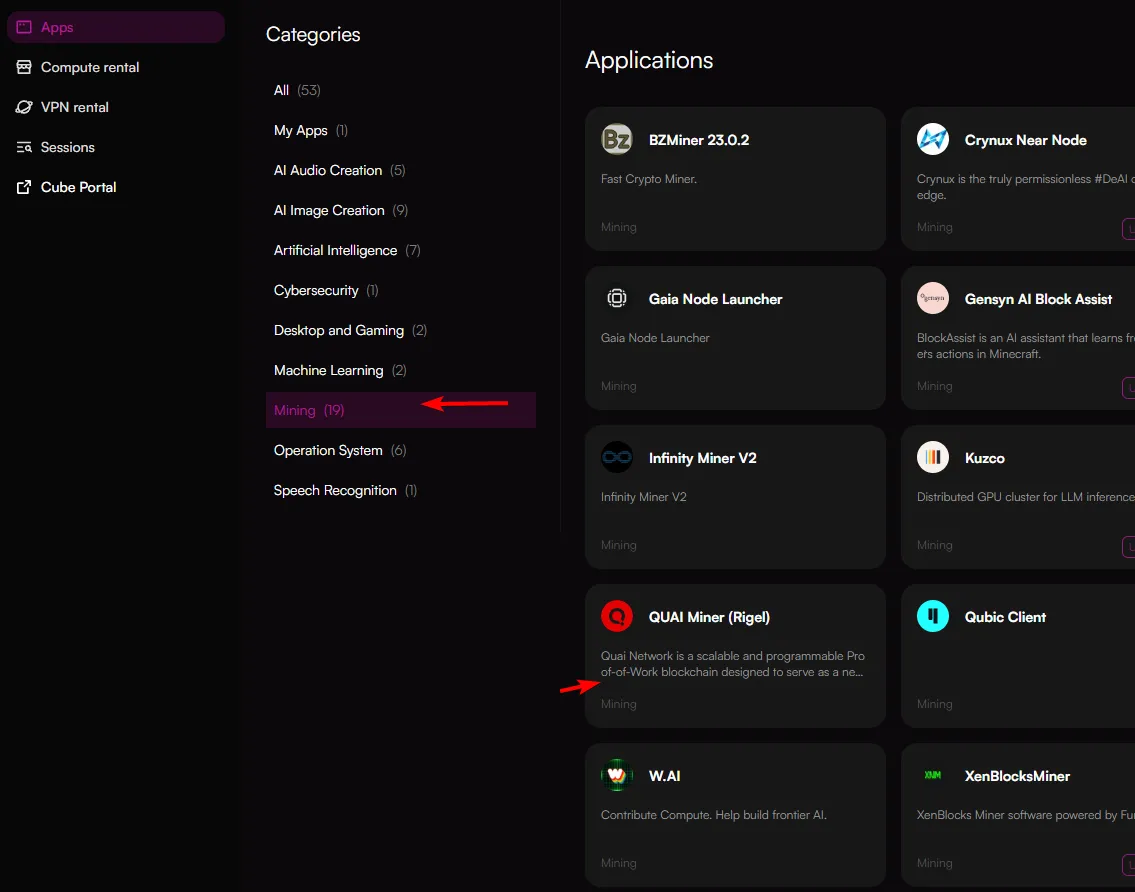Click the Qubic Client cyan logo
This screenshot has height=892, width=1135.
(932, 616)
